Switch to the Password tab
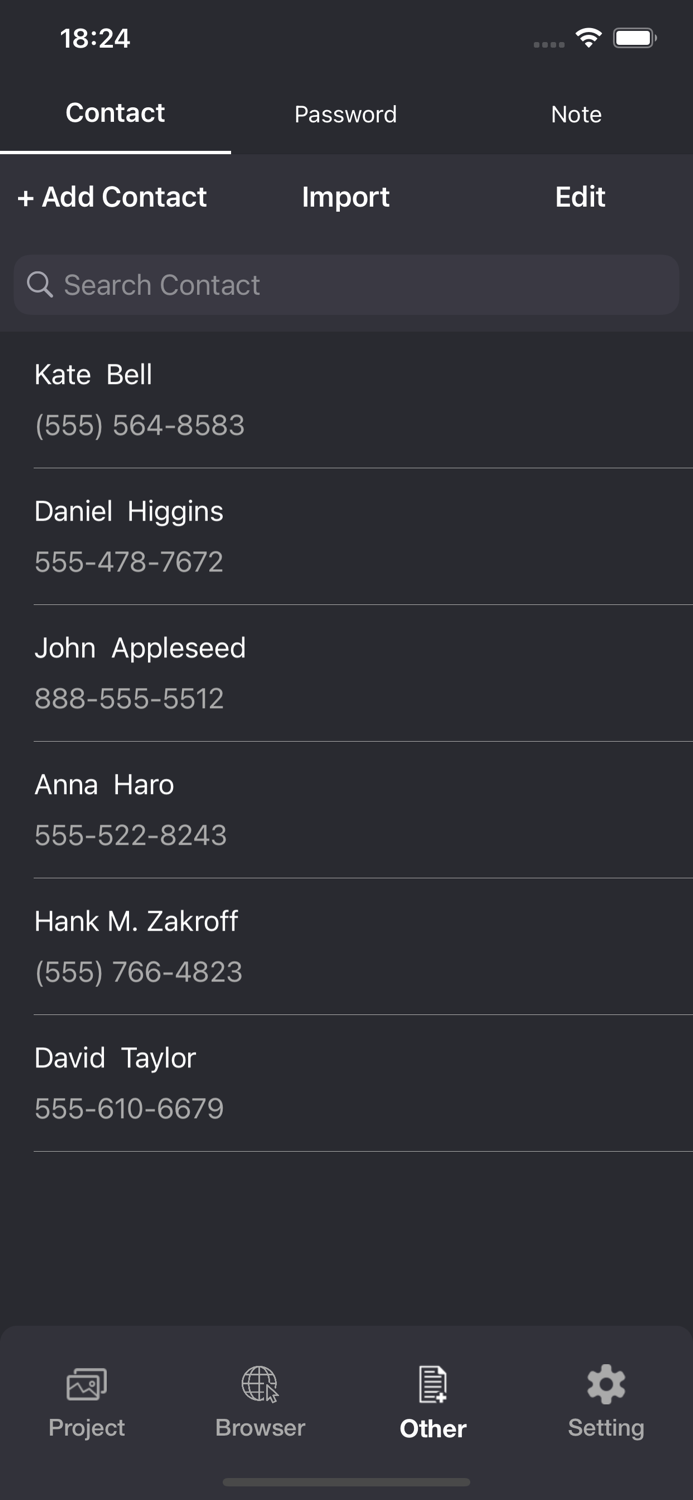The width and height of the screenshot is (693, 1500). (x=346, y=114)
